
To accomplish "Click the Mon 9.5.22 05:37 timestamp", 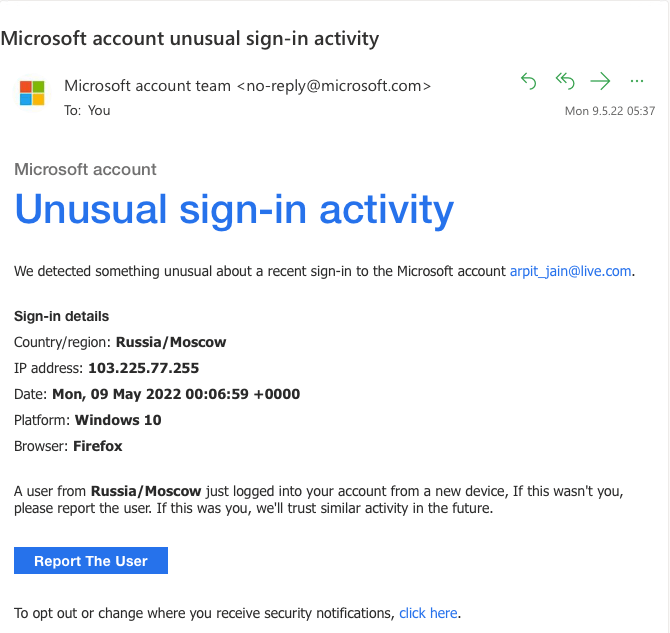I will 610,111.
